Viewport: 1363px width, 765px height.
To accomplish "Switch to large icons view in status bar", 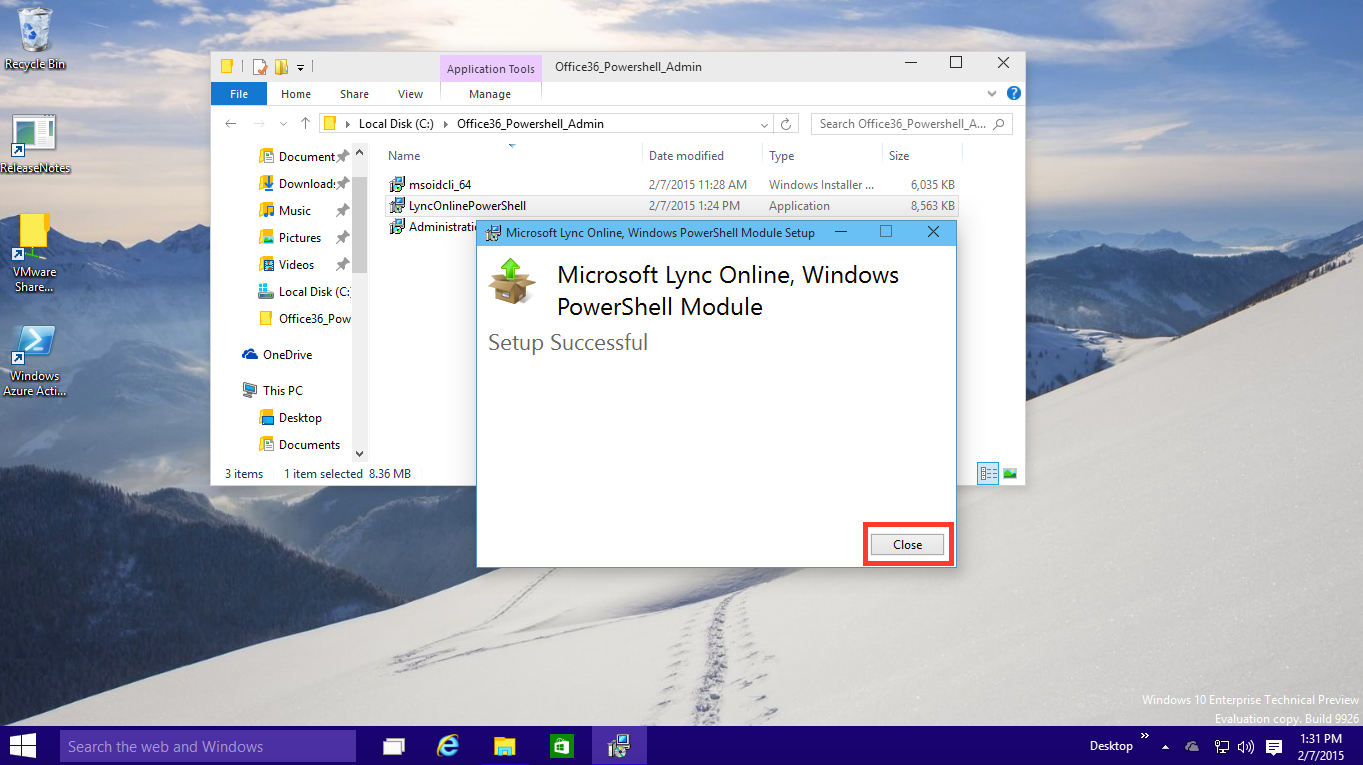I will point(1010,473).
